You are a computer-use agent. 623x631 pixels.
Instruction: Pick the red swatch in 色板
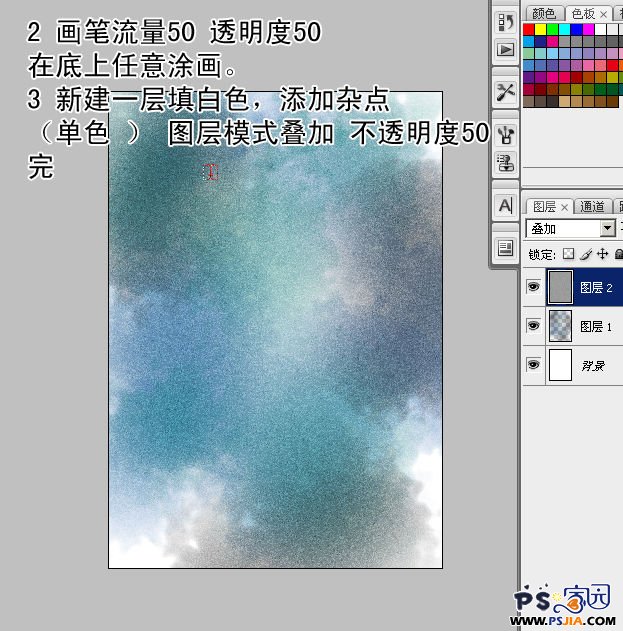click(x=529, y=29)
